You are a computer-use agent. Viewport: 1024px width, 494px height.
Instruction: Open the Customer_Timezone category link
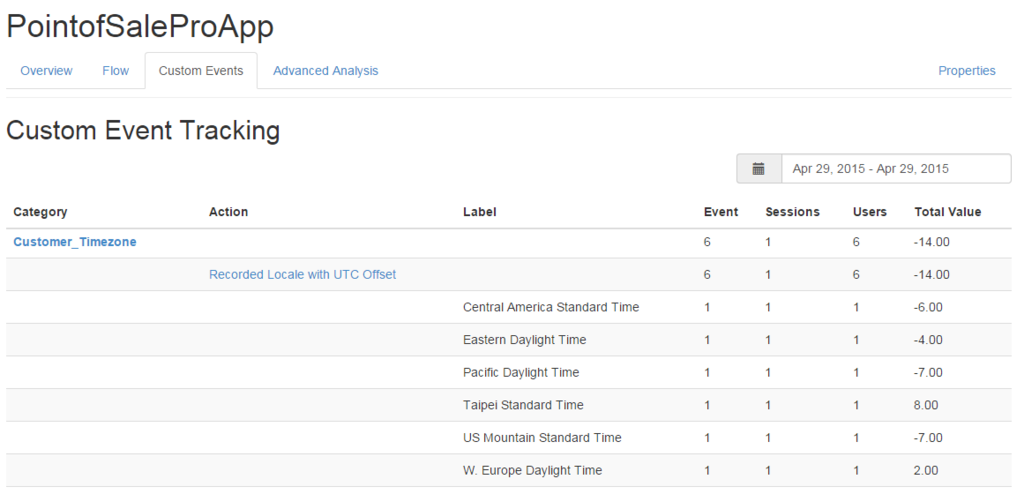[75, 242]
